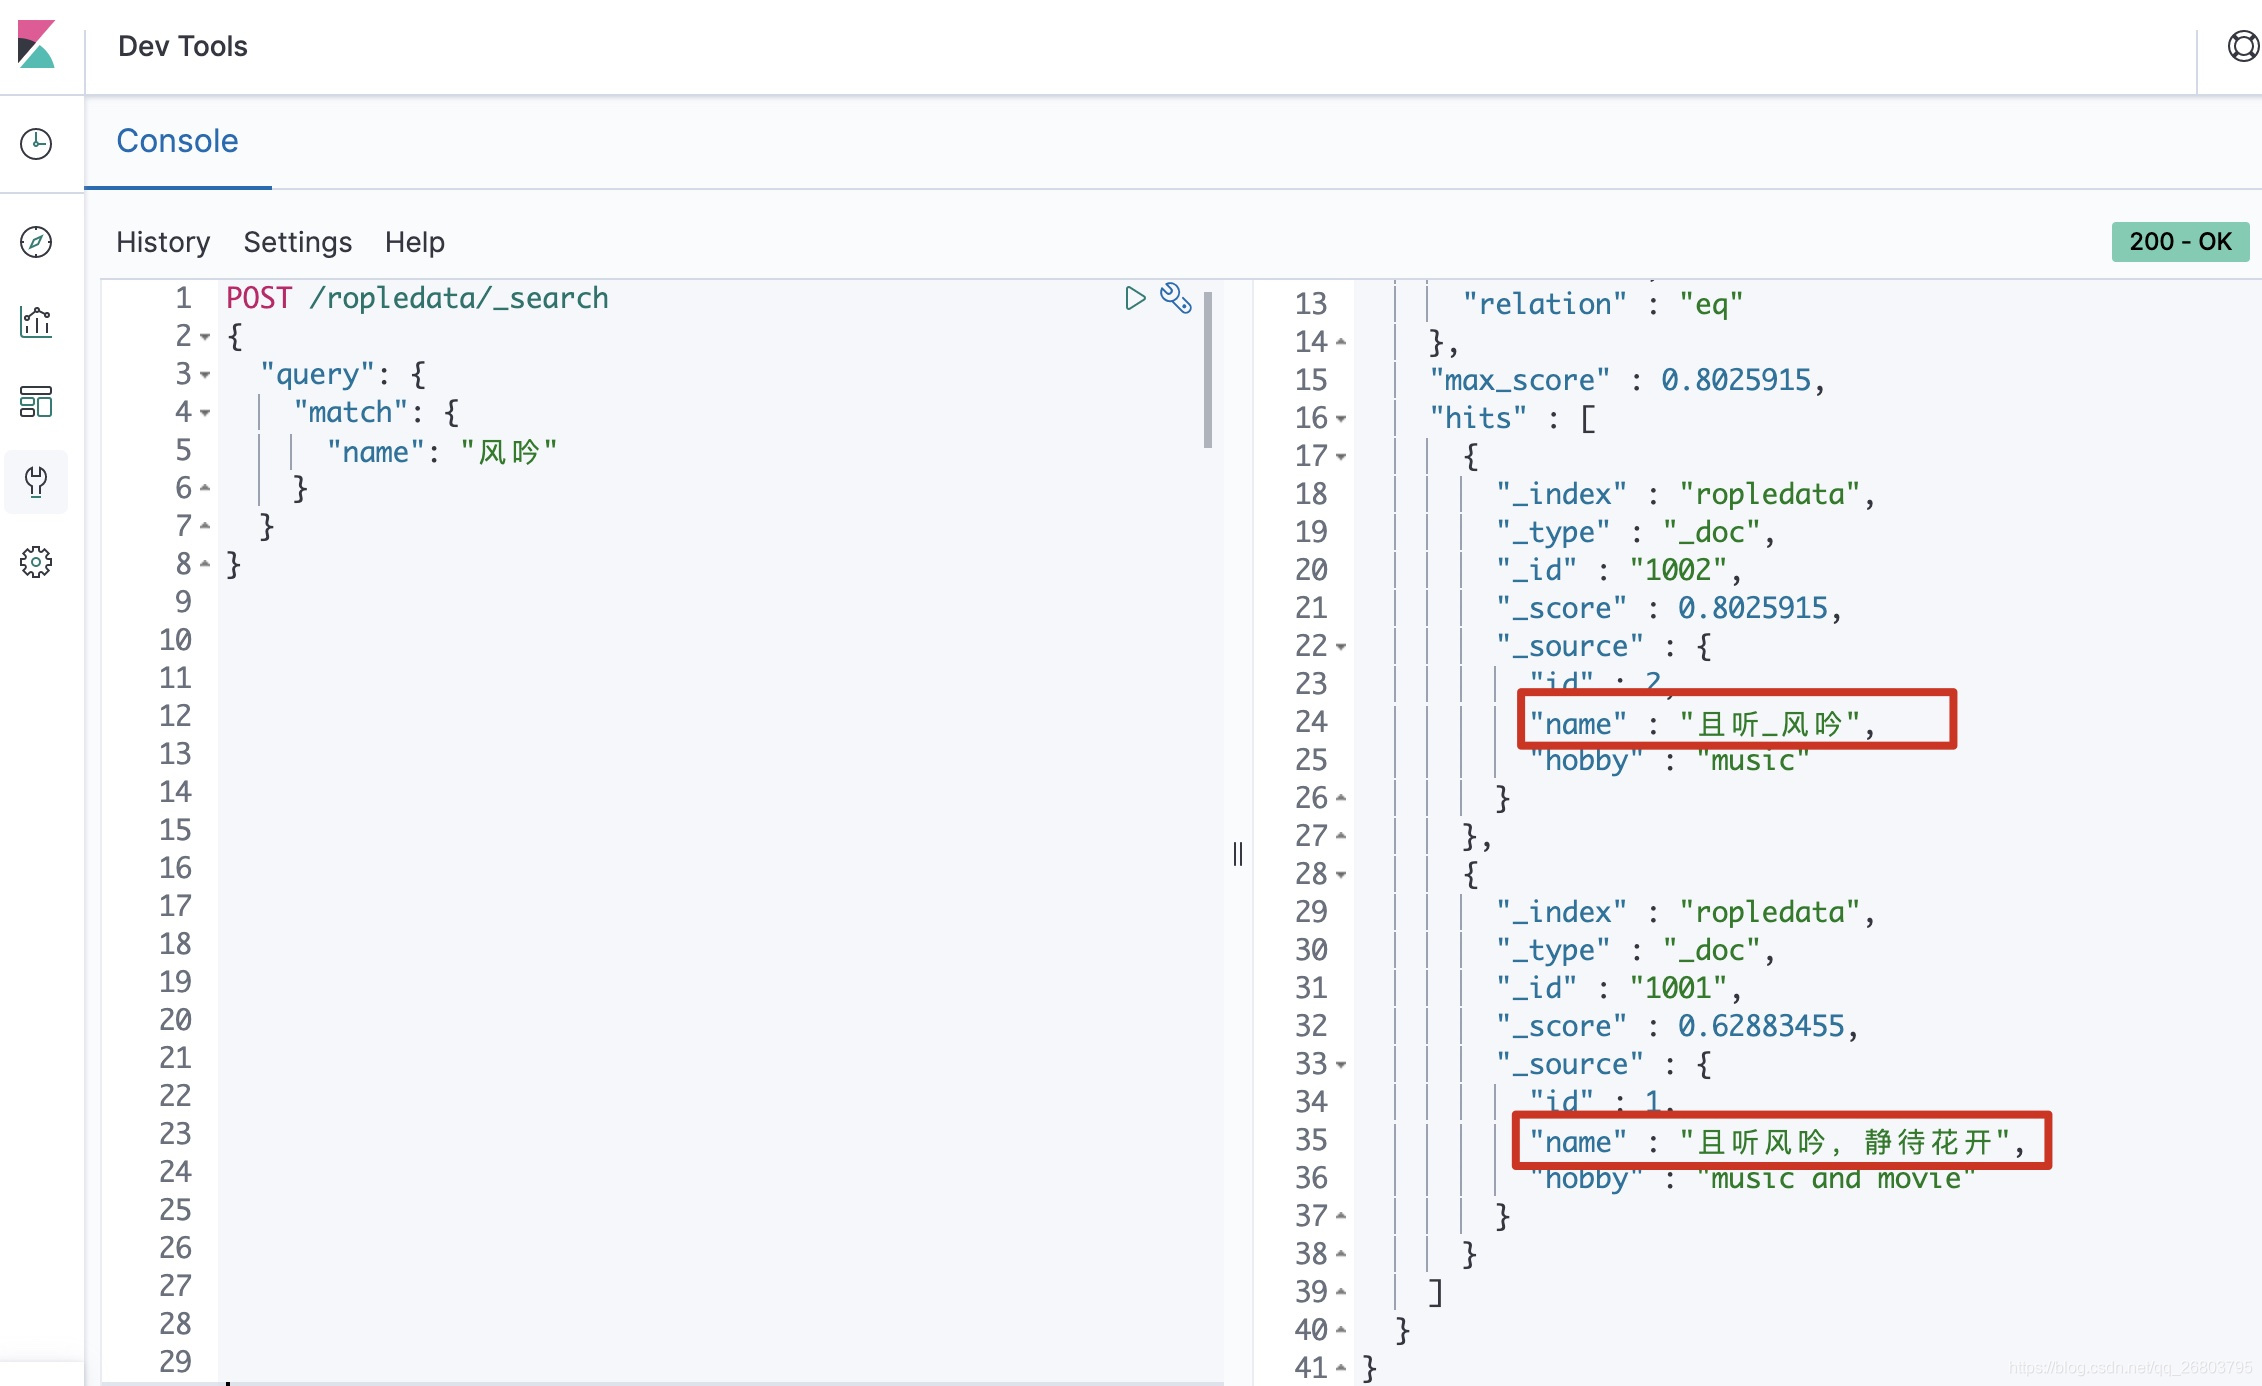The image size is (2262, 1386).
Task: Collapse the fold arrow at request line 2
Action: click(x=205, y=337)
